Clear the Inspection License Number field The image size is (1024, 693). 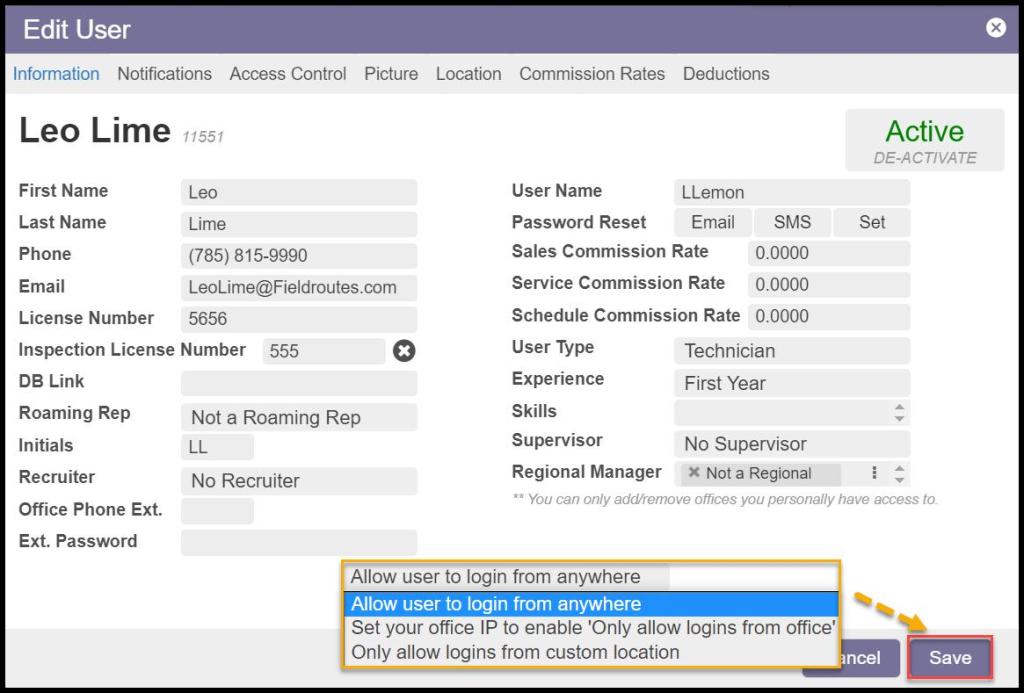(x=404, y=351)
